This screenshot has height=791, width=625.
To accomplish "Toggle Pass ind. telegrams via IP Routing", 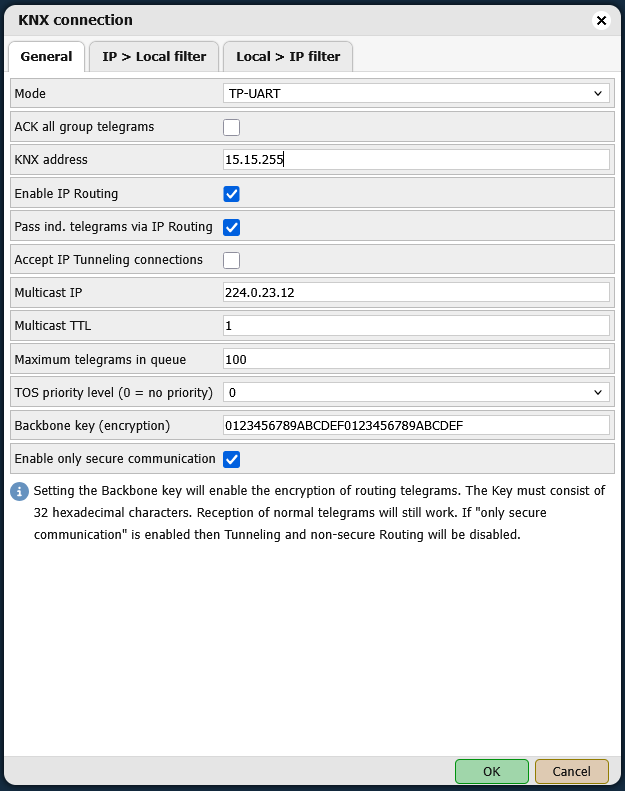I will (x=231, y=227).
